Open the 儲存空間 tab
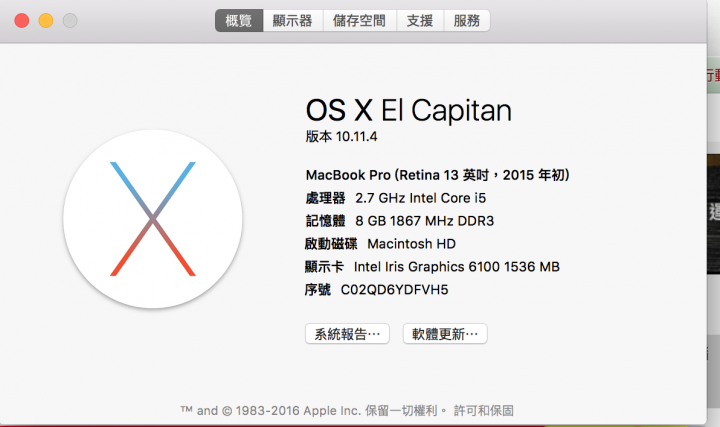This screenshot has height=427, width=720. (360, 21)
